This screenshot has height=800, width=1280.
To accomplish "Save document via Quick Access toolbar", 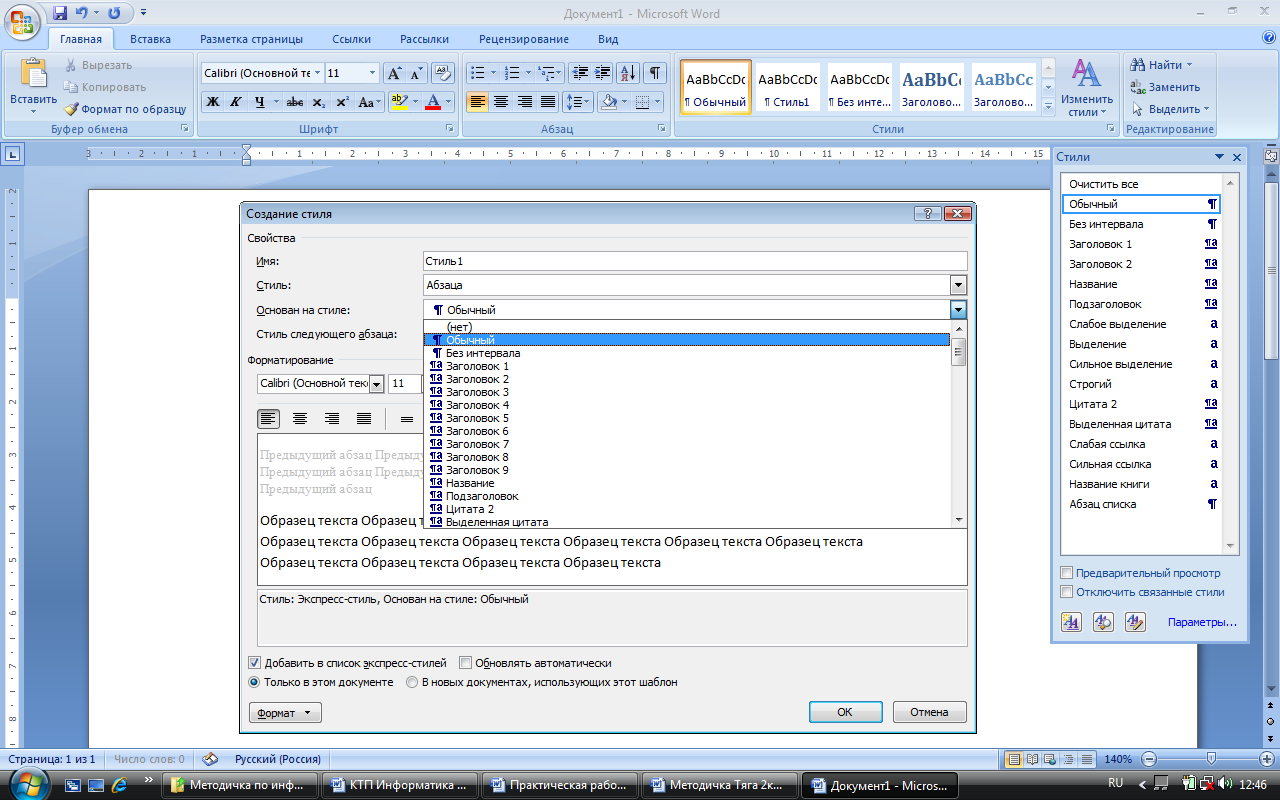I will coord(60,13).
